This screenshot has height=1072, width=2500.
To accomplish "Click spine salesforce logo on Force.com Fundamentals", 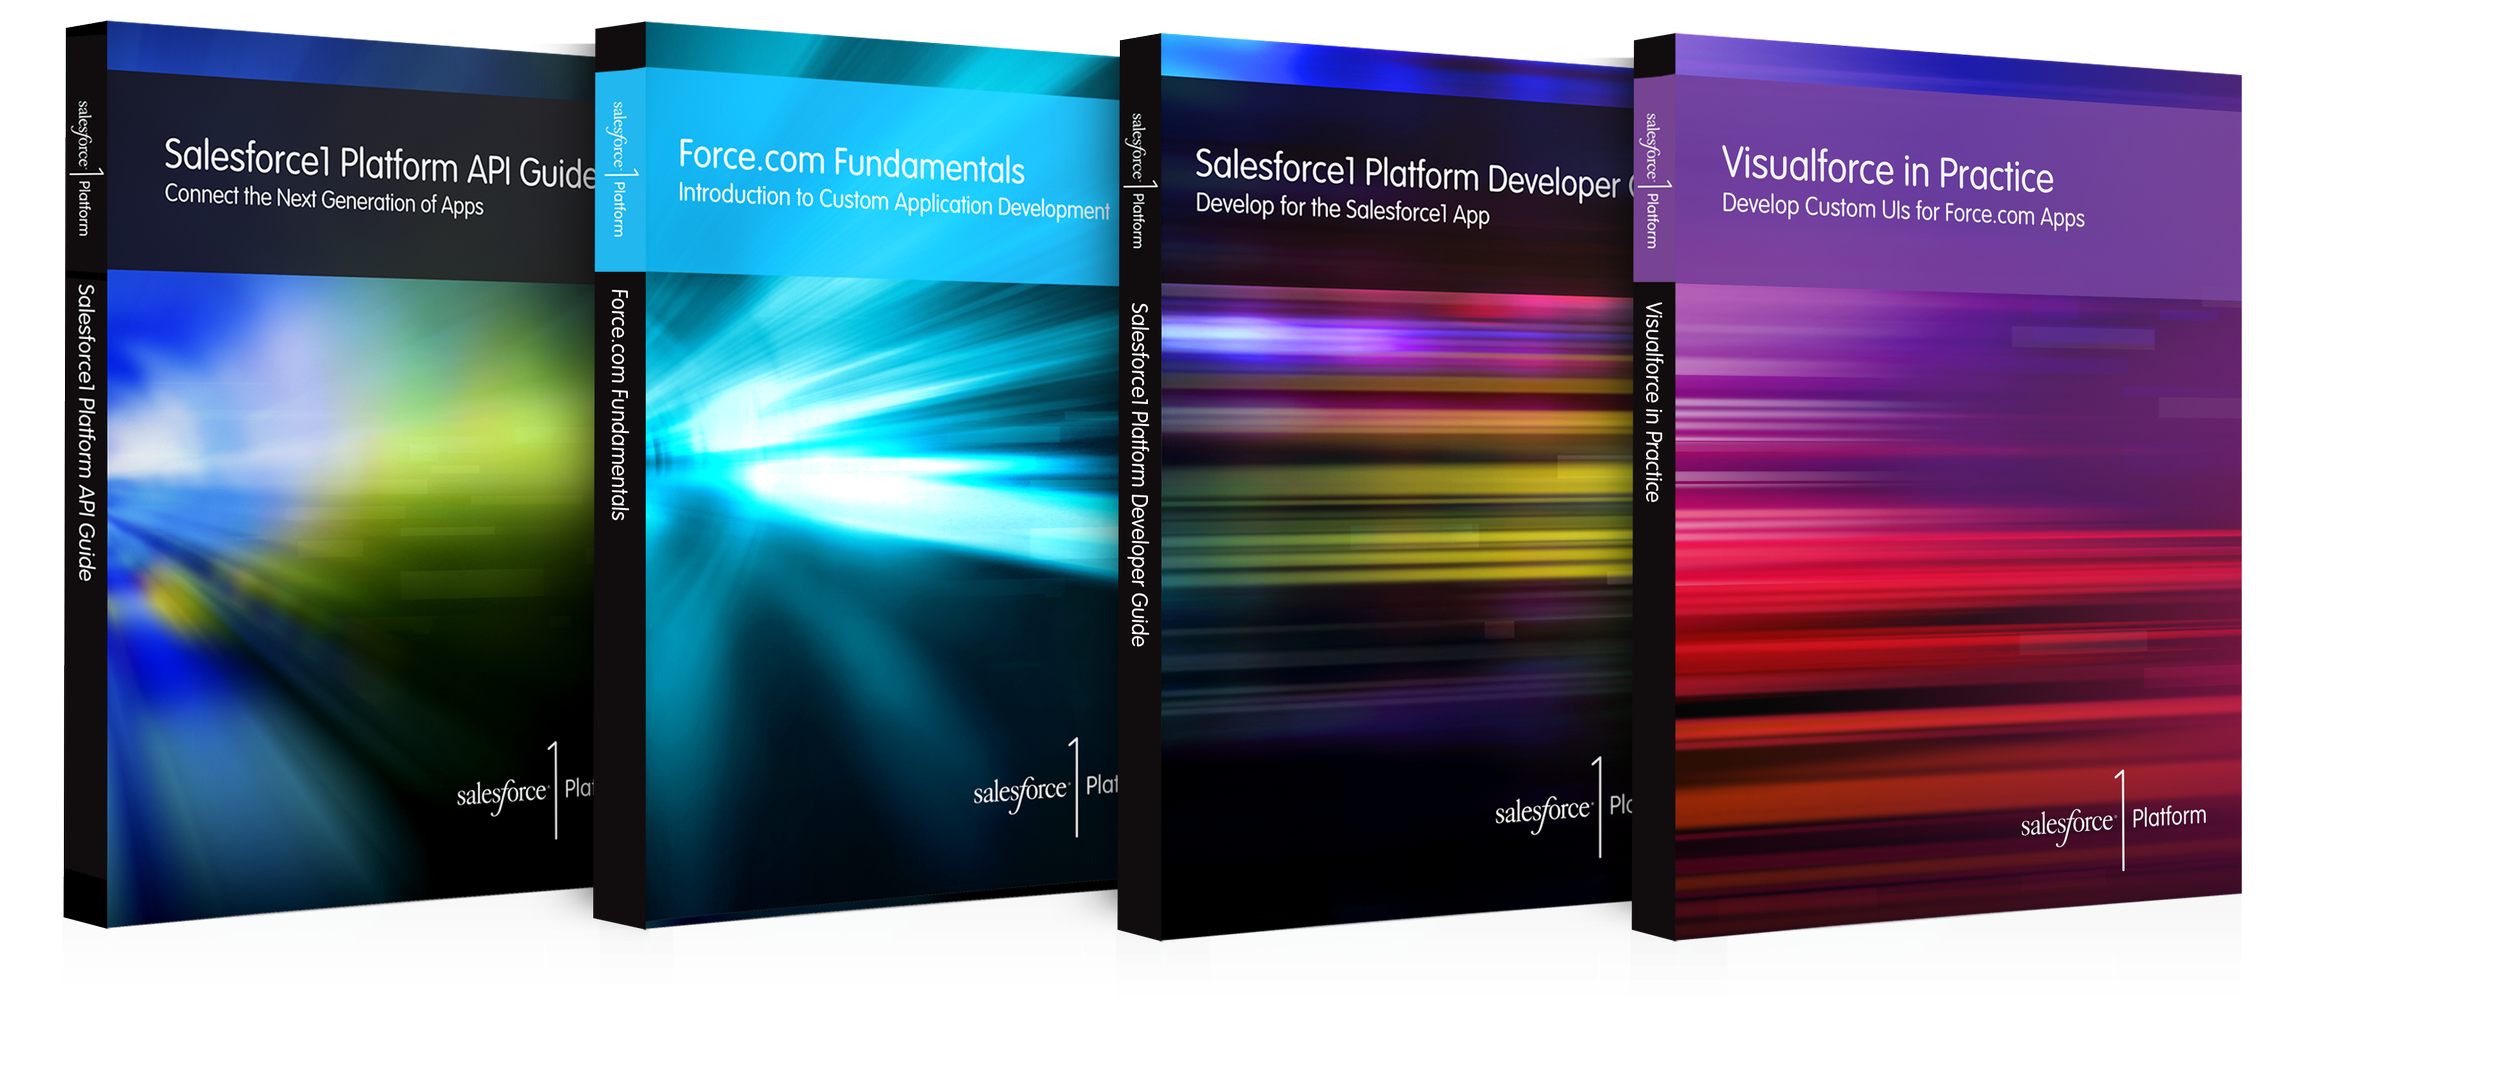I will point(621,169).
